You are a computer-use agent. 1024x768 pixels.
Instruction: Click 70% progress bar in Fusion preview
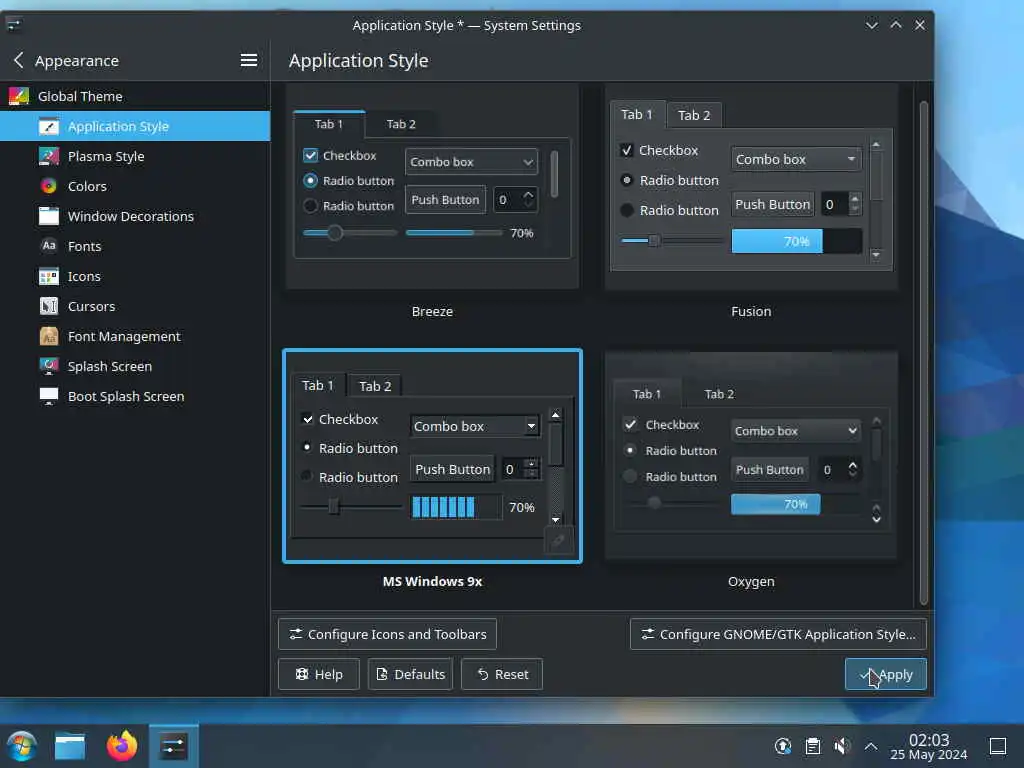coord(797,241)
